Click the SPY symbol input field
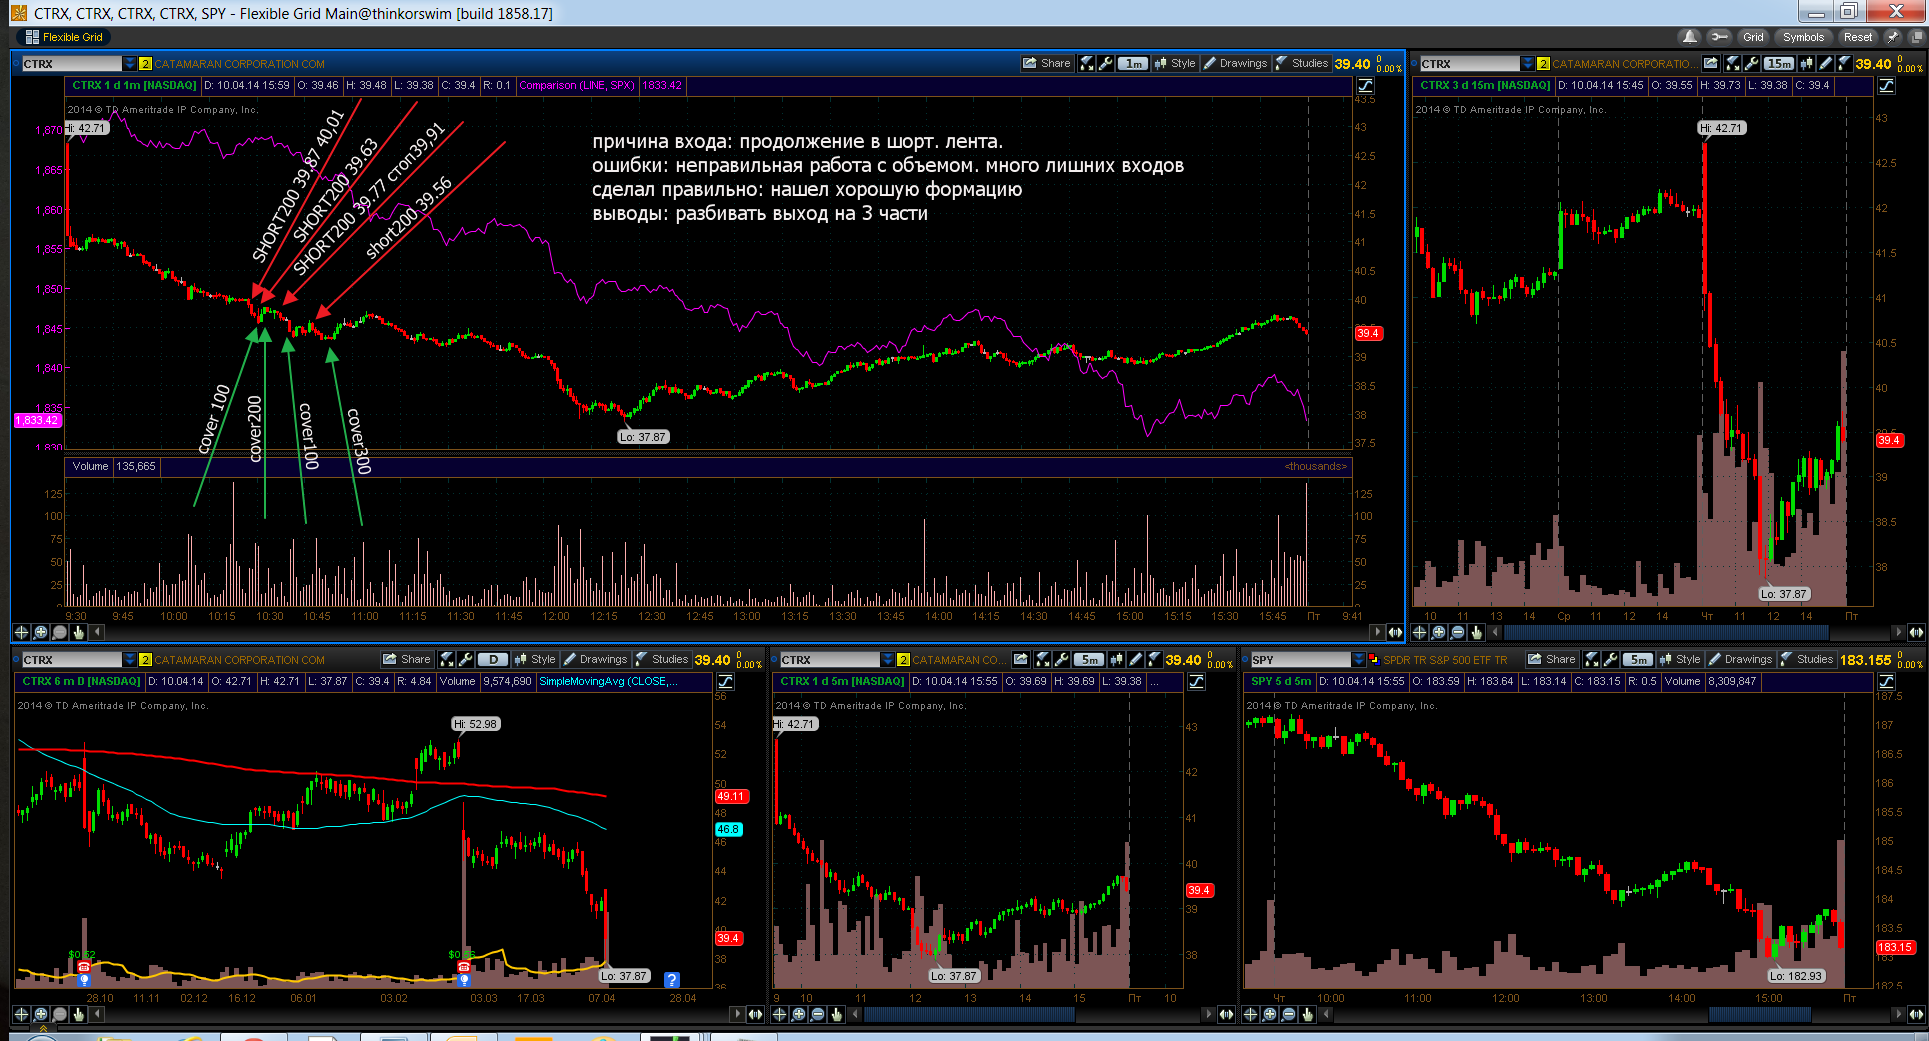1929x1041 pixels. coord(1300,659)
